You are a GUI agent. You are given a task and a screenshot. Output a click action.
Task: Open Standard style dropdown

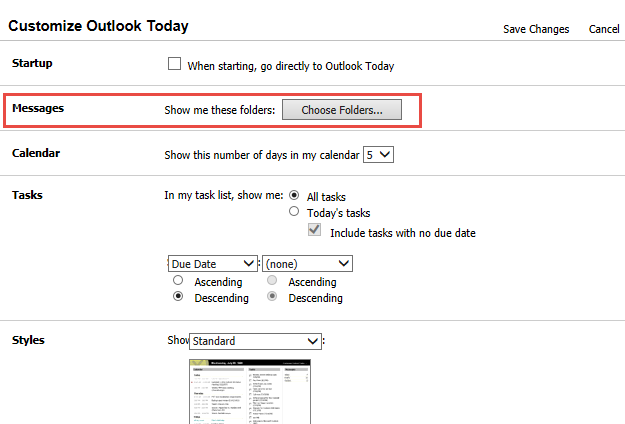tap(255, 341)
